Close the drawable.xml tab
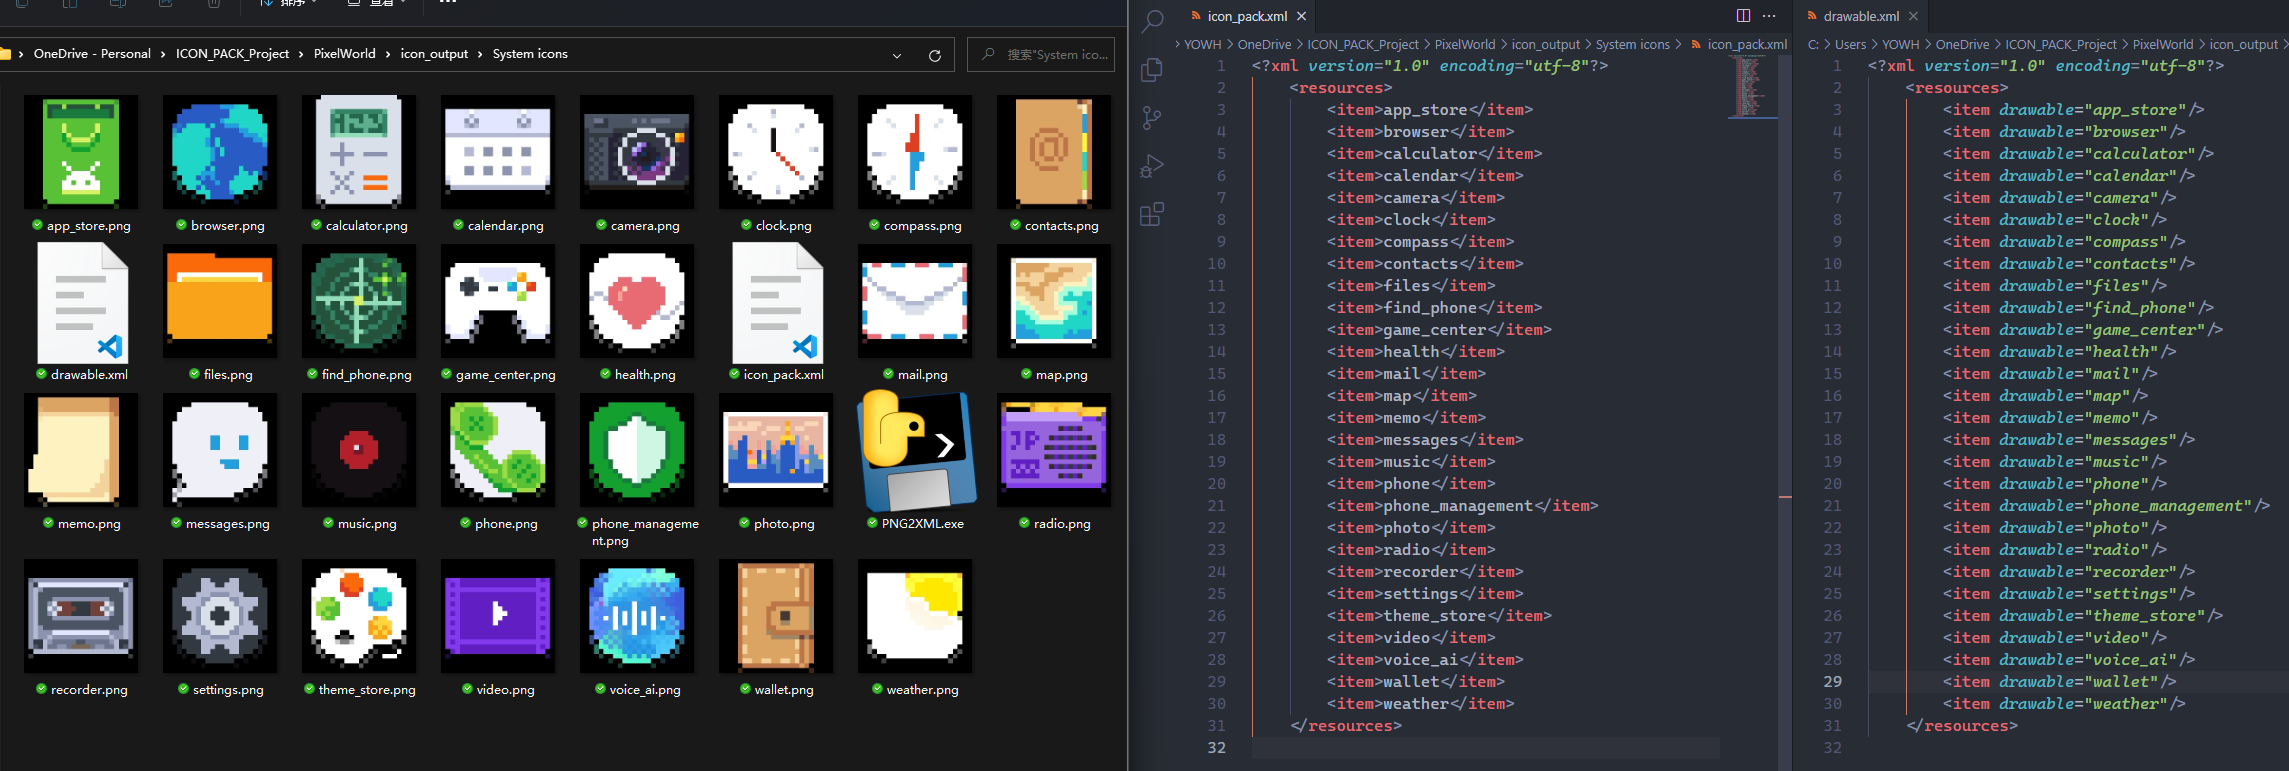Image resolution: width=2289 pixels, height=771 pixels. pyautogui.click(x=1913, y=16)
